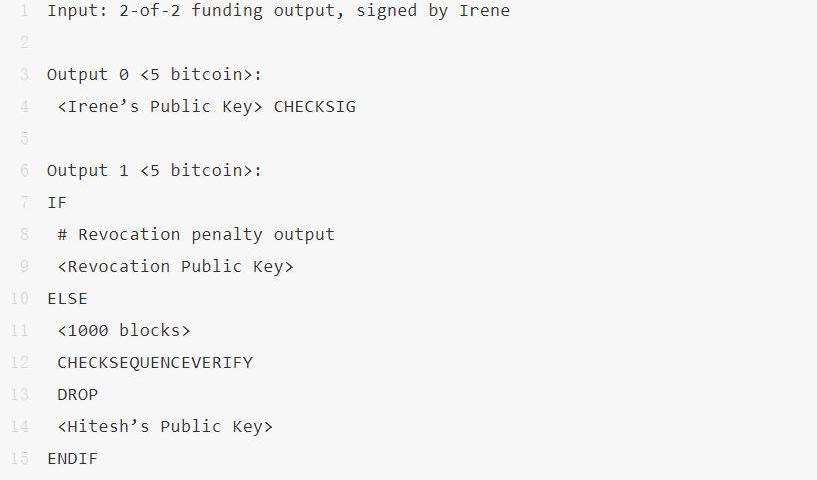Click the ENDIF keyword on line 15

click(72, 459)
